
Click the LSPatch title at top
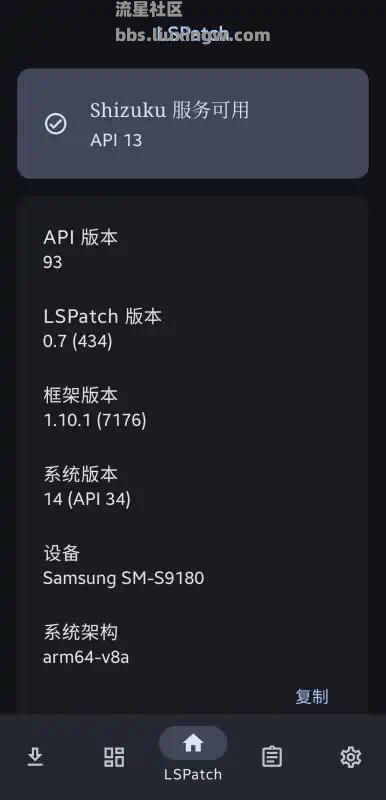click(x=193, y=34)
